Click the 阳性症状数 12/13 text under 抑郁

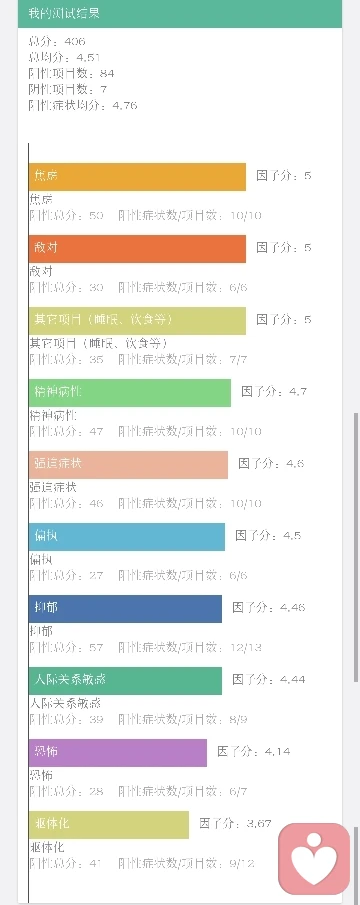[x=190, y=648]
